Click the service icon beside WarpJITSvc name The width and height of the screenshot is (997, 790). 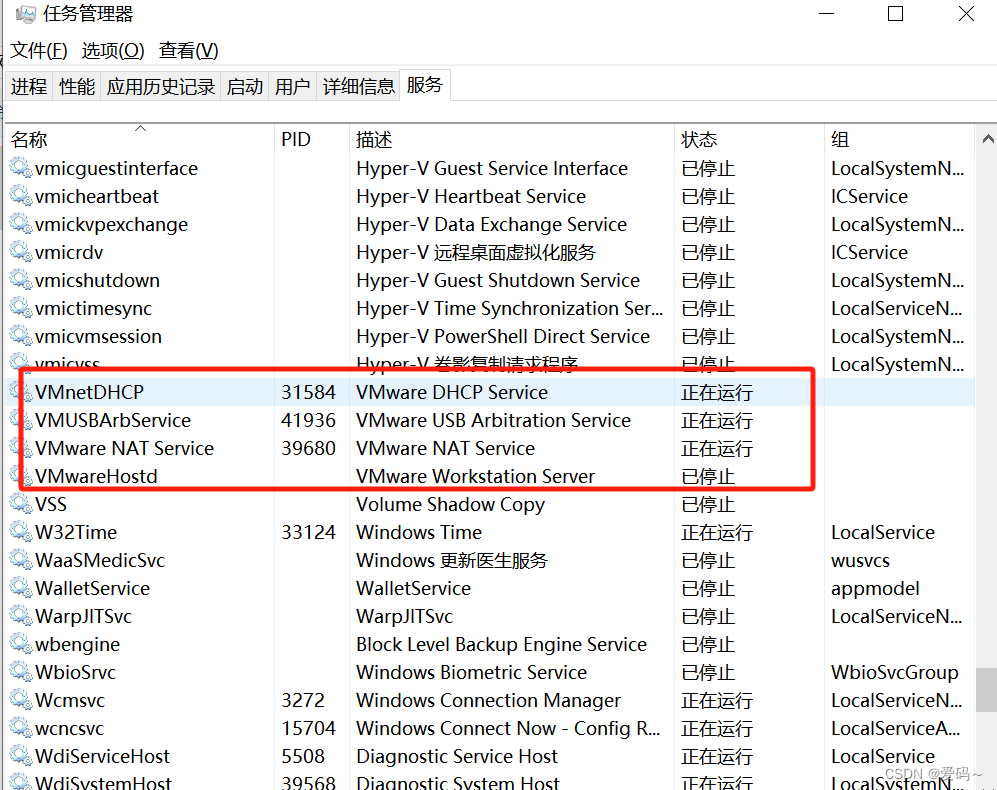point(20,616)
